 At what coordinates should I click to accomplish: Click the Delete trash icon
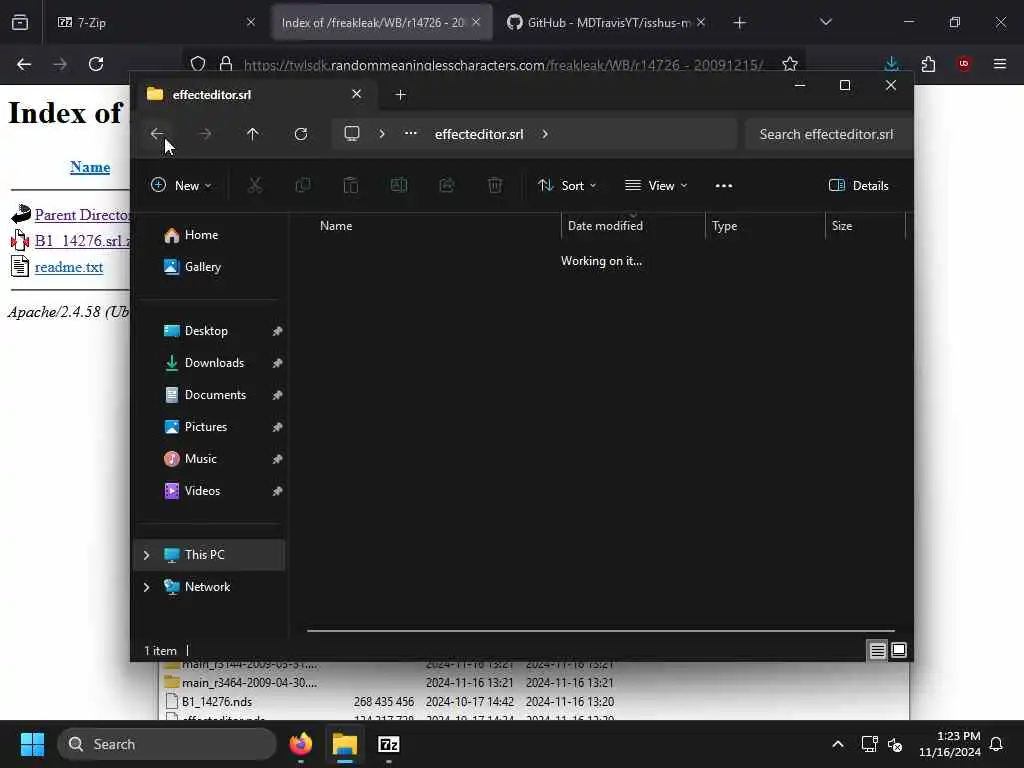tap(495, 185)
